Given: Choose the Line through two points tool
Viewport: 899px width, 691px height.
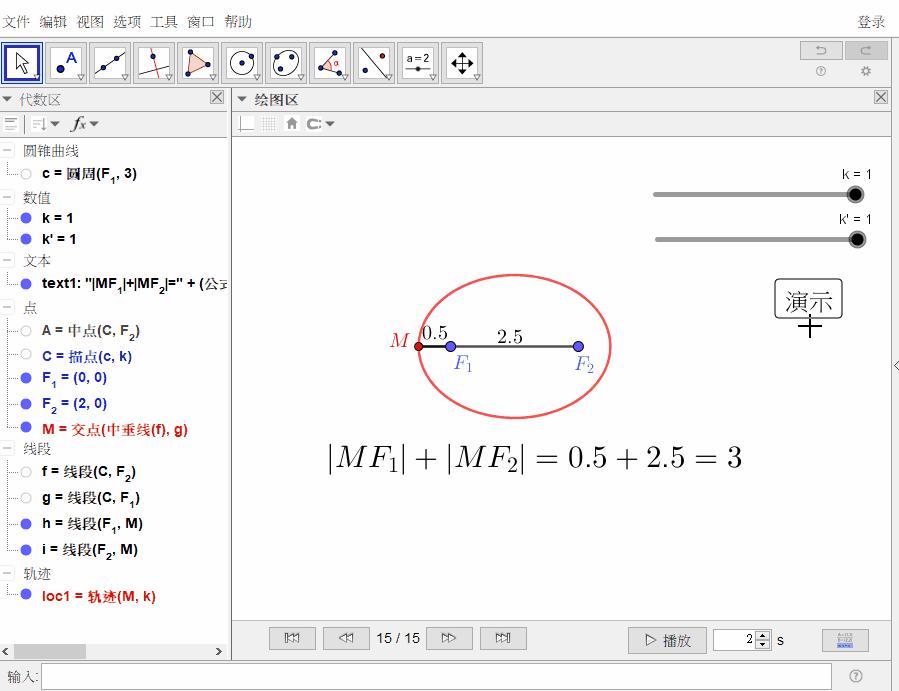Looking at the screenshot, I should tap(110, 63).
